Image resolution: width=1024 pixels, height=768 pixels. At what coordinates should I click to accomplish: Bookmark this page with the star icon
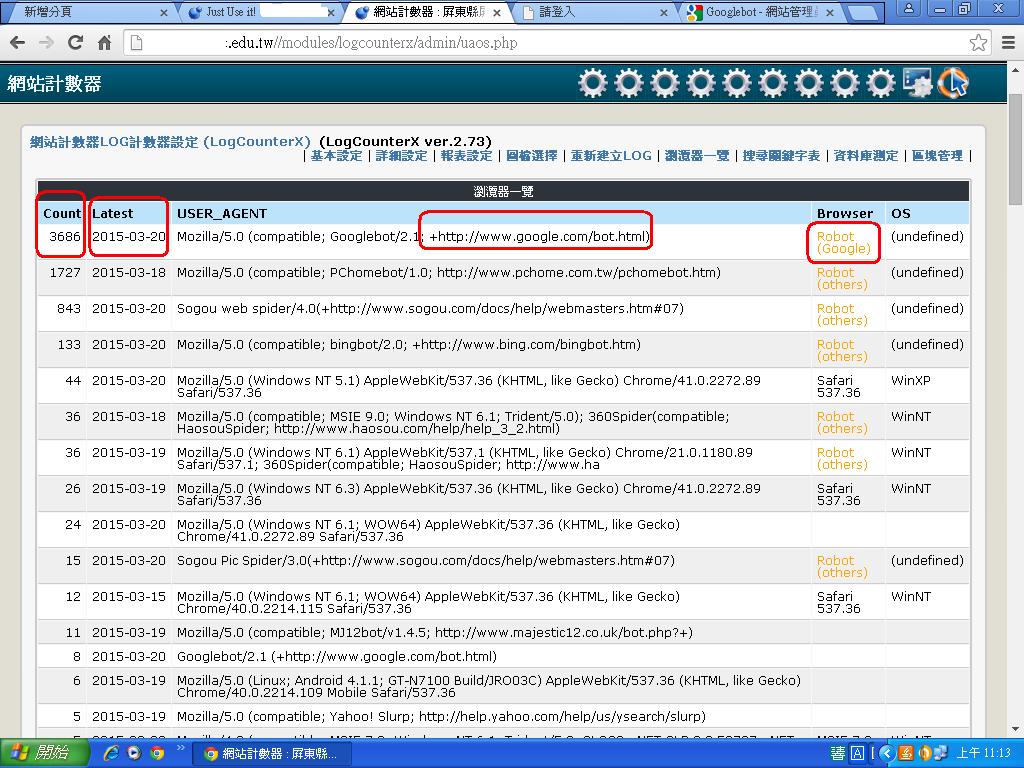978,43
